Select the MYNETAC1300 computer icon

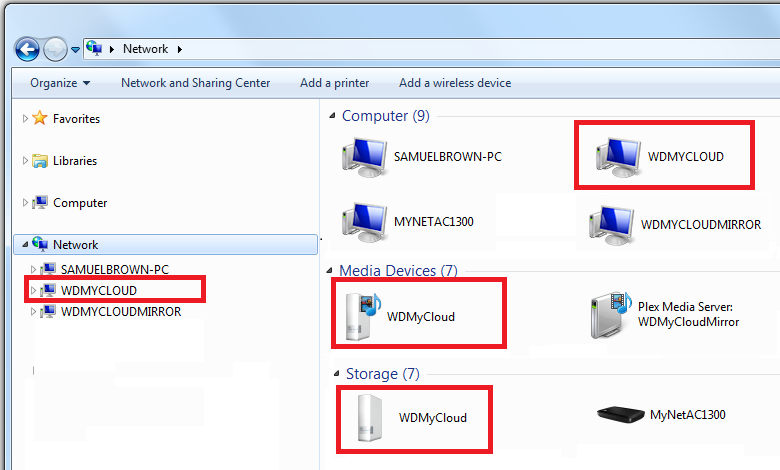(365, 222)
